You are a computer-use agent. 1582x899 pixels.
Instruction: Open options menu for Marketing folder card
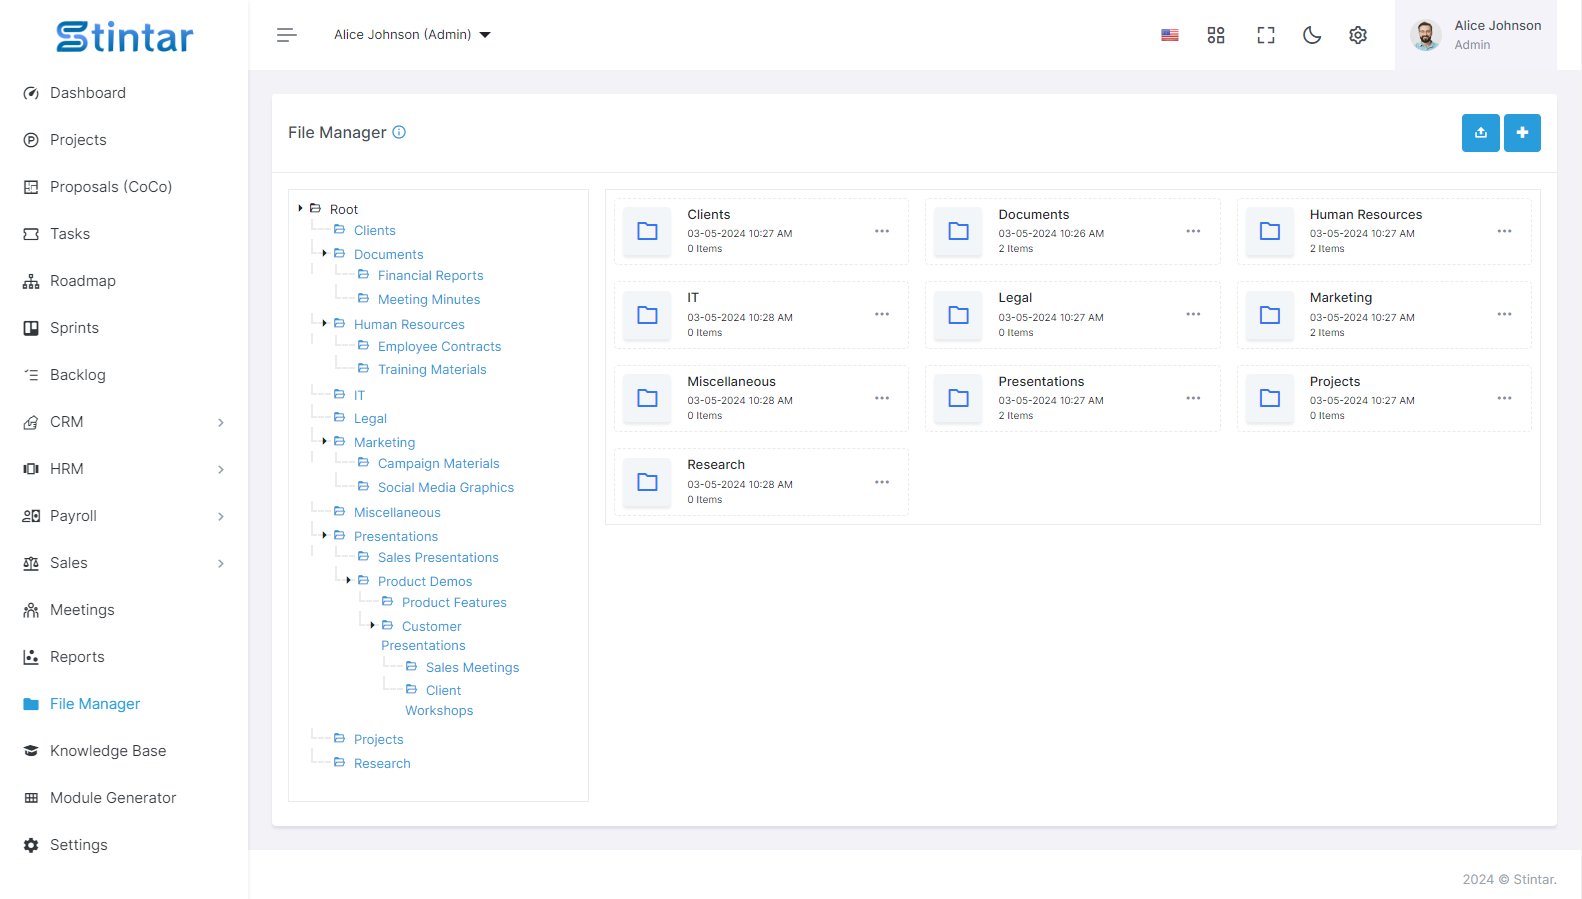(x=1504, y=314)
